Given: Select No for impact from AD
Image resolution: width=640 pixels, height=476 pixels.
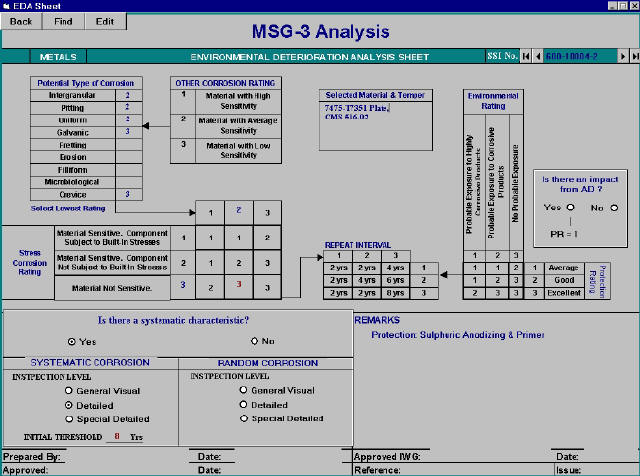Looking at the screenshot, I should [614, 208].
